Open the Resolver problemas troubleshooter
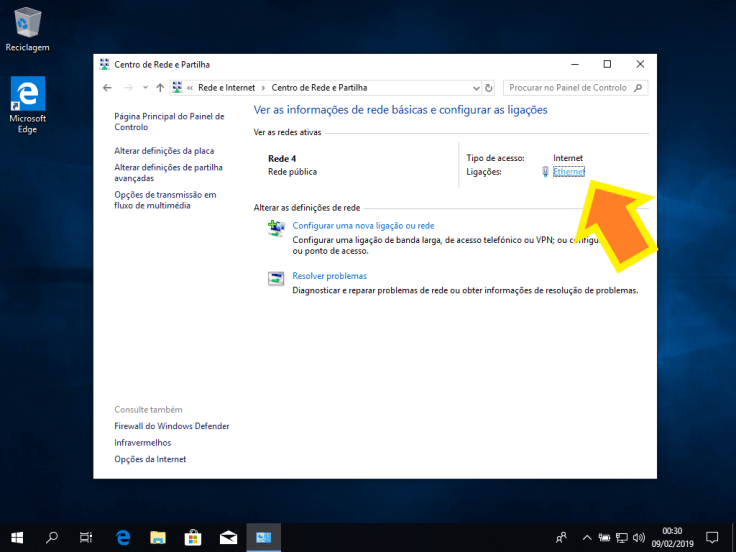Screen dimensions: 736x552 (329, 276)
